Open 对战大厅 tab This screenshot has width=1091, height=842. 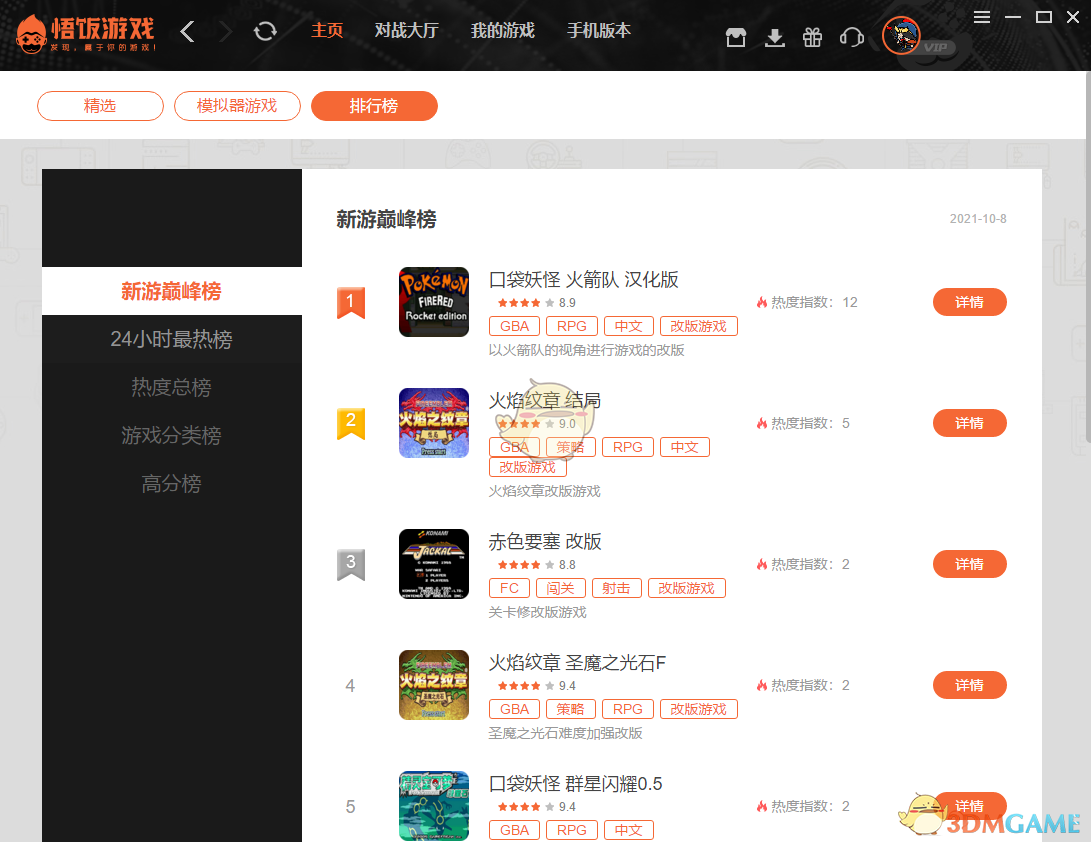coord(406,31)
